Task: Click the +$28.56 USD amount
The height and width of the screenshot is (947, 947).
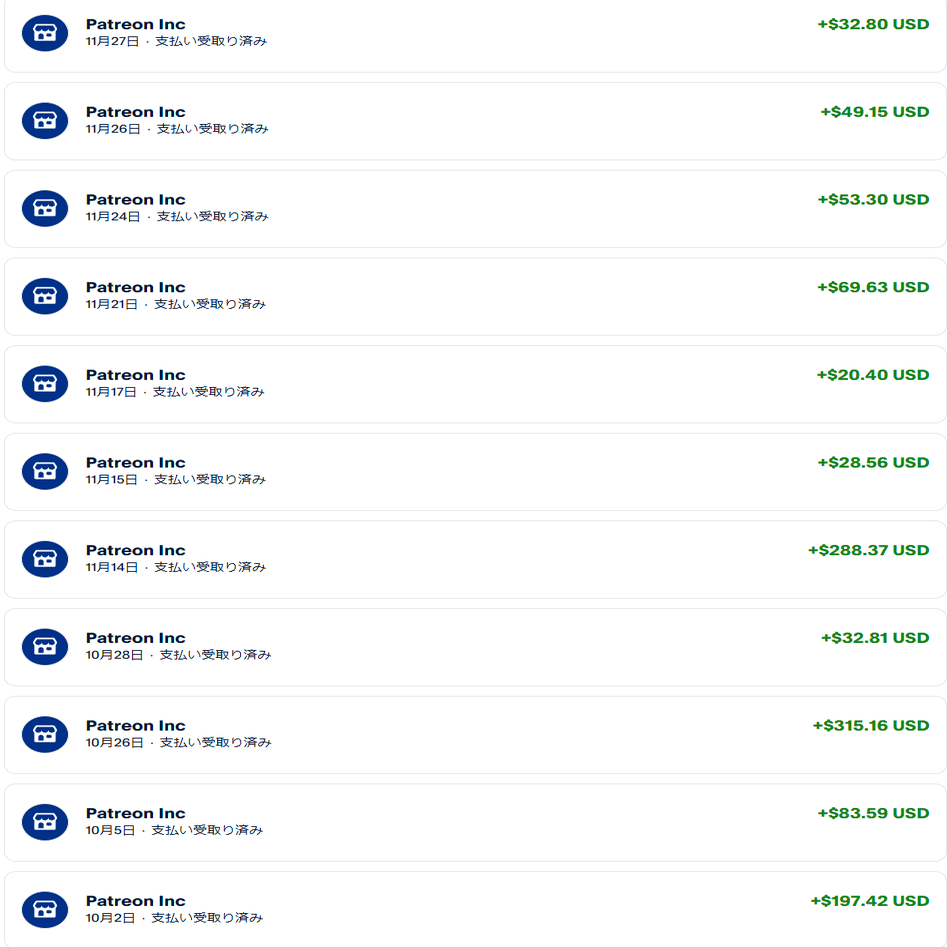Action: point(873,462)
